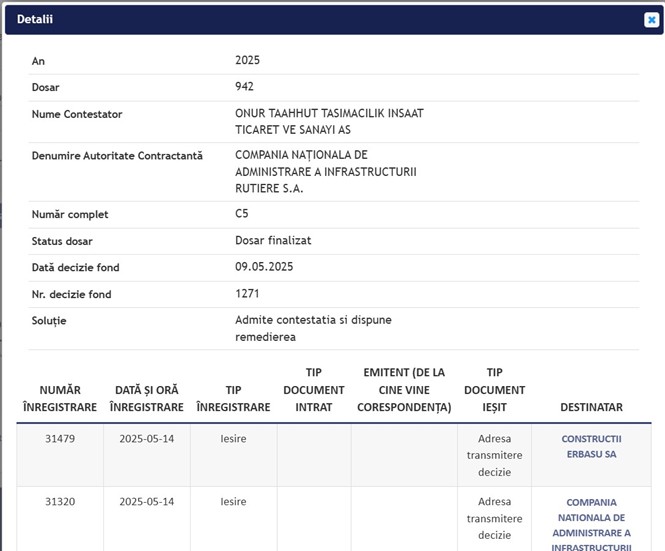665x551 pixels.
Task: Select the DATĂ ȘI ORĂ ÎNREGISTRARE header
Action: (146, 398)
